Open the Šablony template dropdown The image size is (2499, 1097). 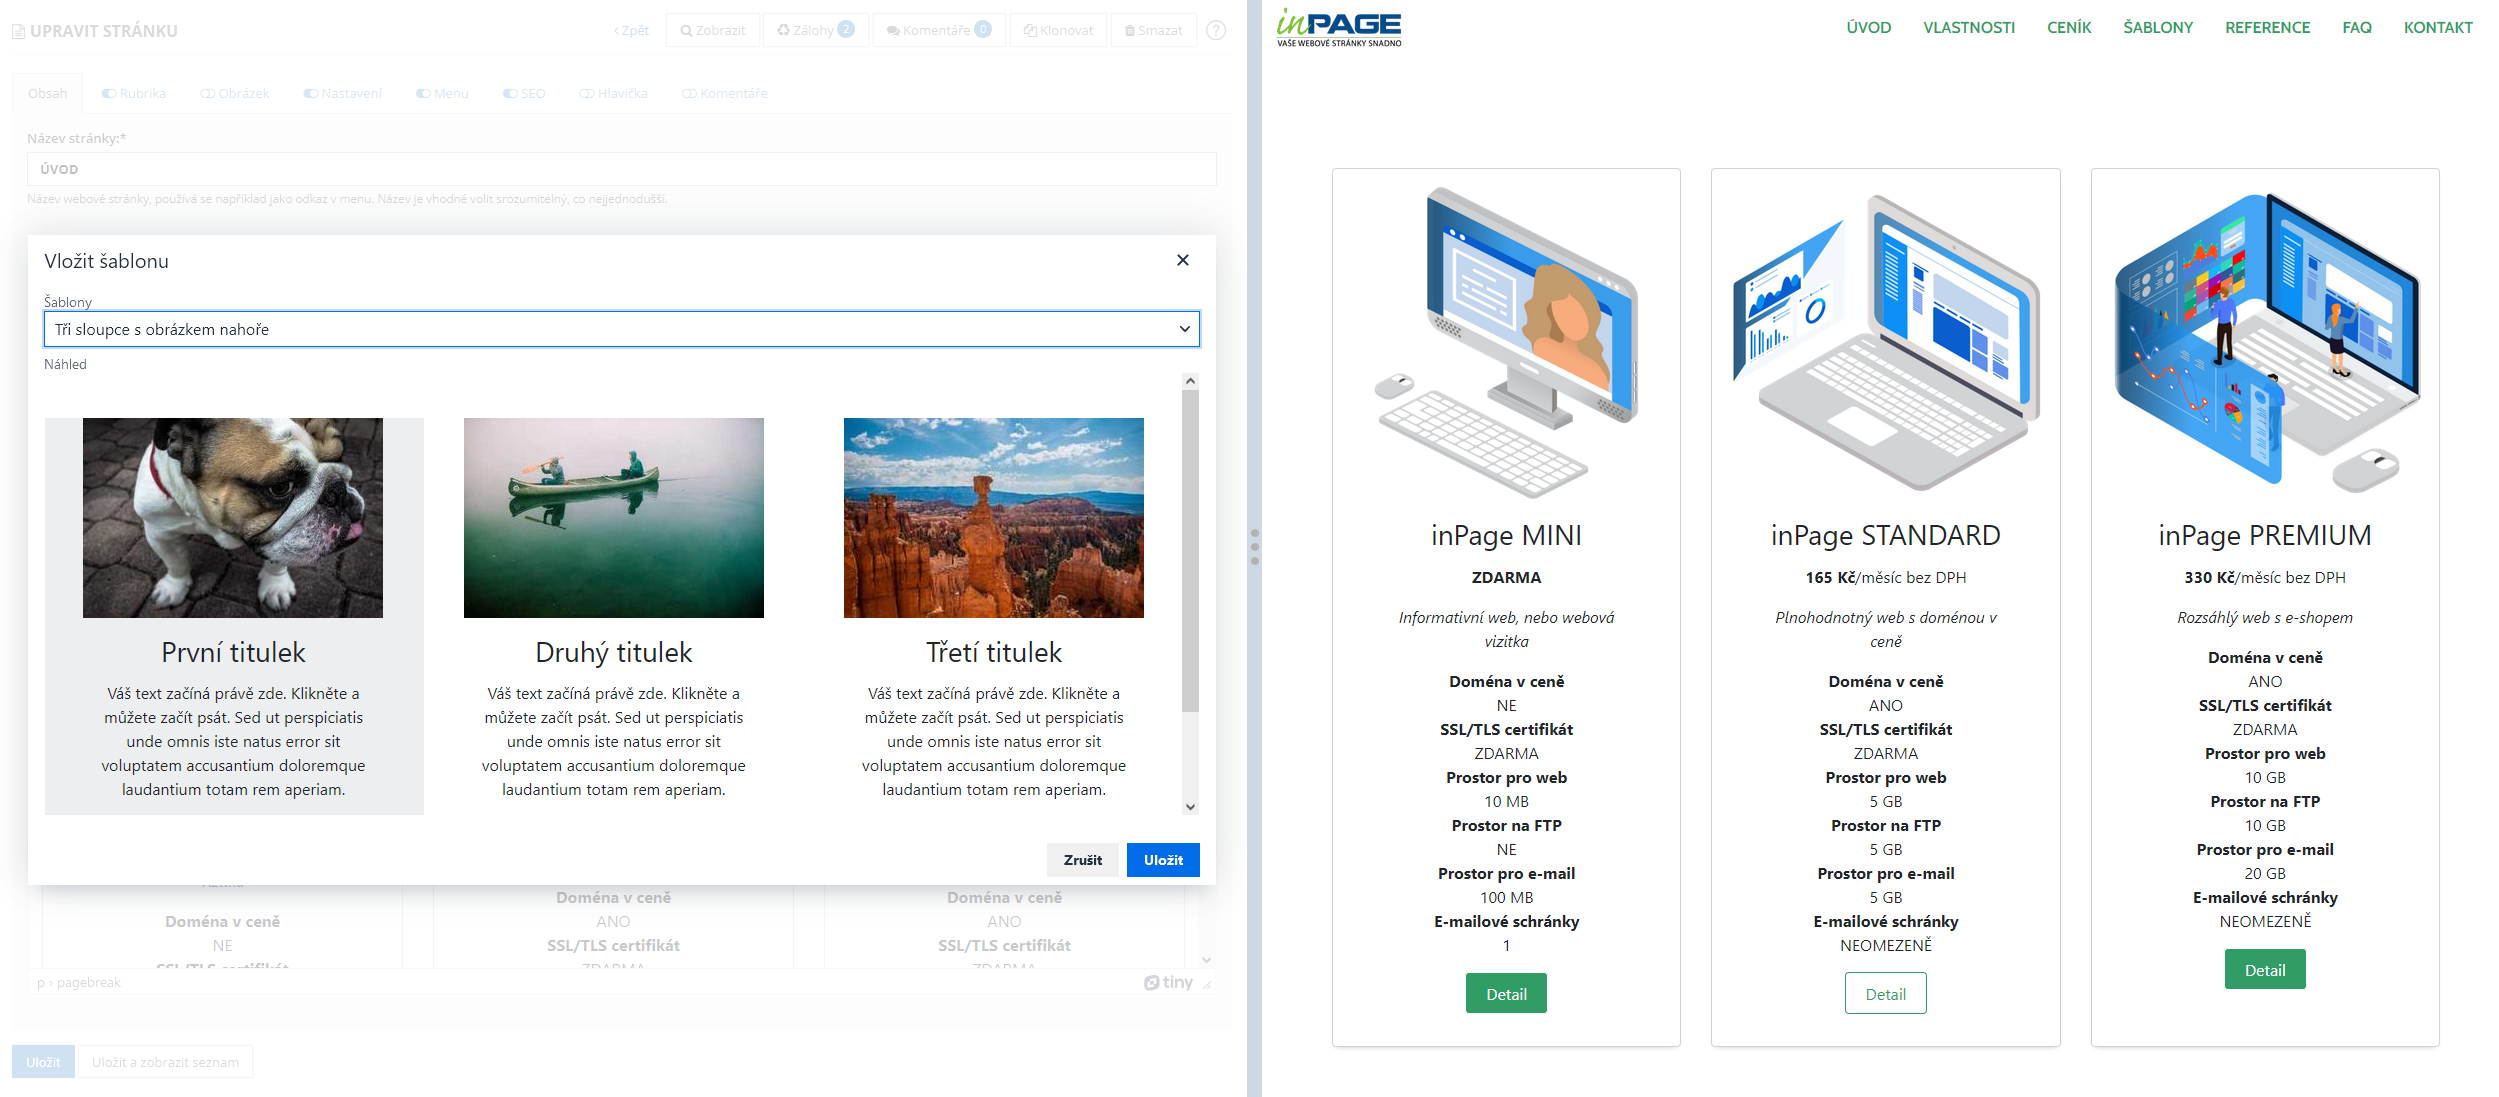pyautogui.click(x=621, y=329)
